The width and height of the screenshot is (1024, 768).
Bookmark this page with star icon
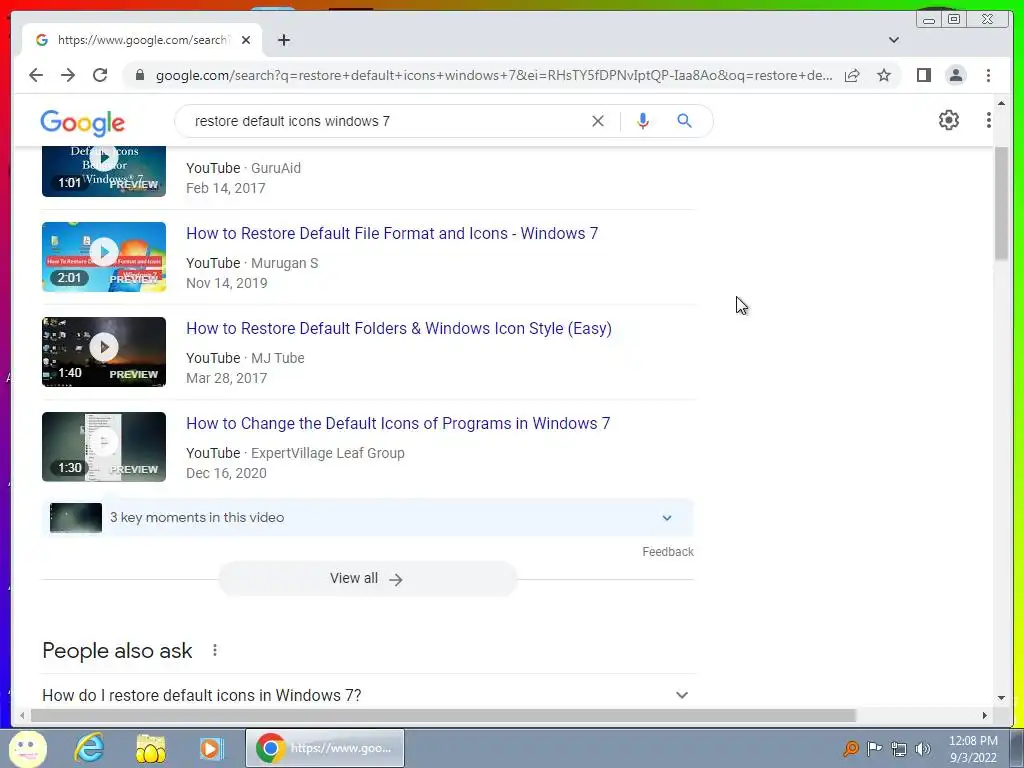pos(884,75)
